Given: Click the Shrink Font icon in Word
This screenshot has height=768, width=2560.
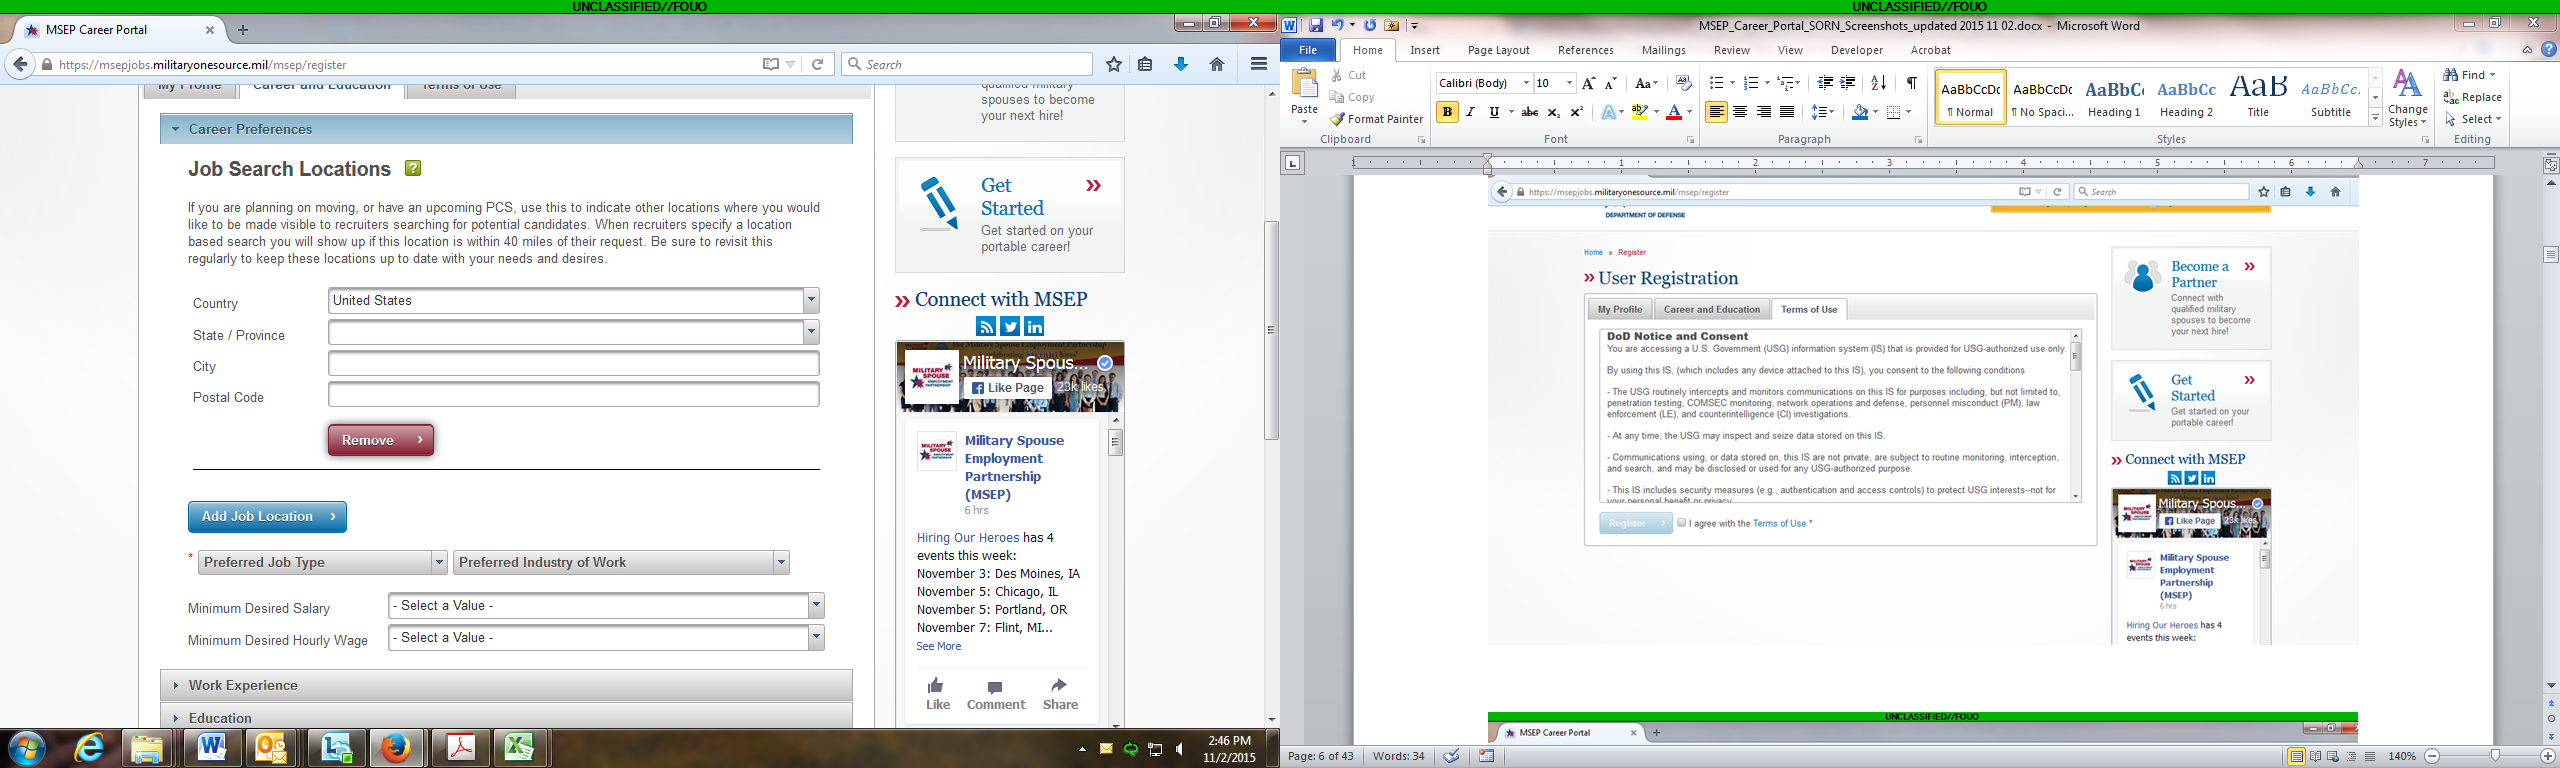Looking at the screenshot, I should [1610, 83].
